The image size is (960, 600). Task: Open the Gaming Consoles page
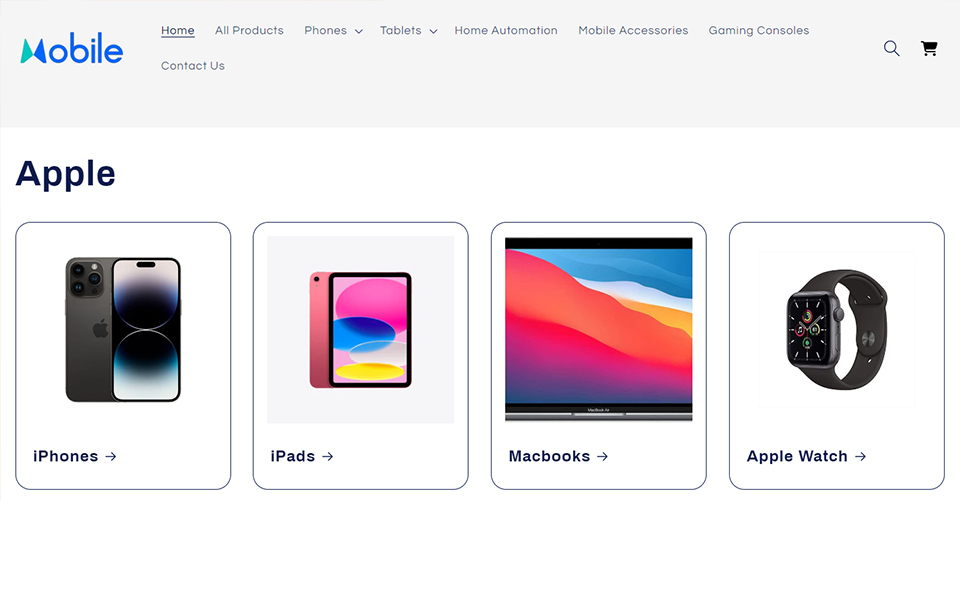click(x=759, y=30)
